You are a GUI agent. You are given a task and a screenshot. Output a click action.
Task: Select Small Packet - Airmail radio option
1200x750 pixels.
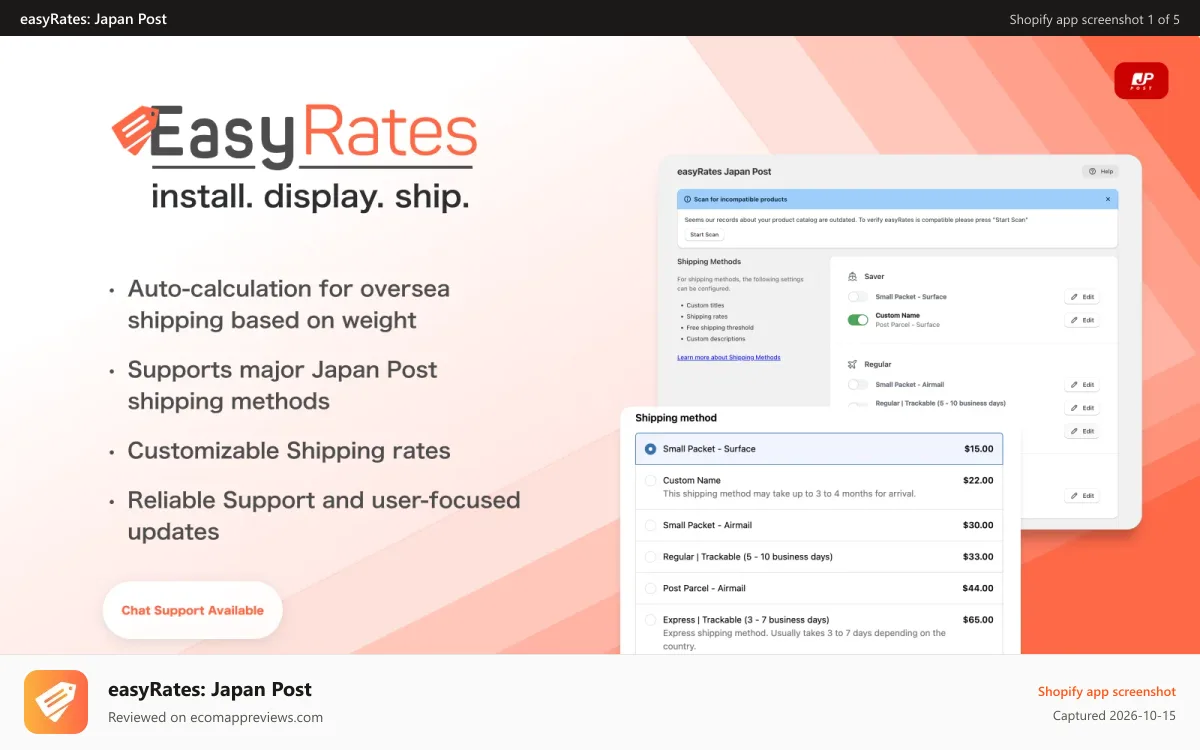point(651,525)
